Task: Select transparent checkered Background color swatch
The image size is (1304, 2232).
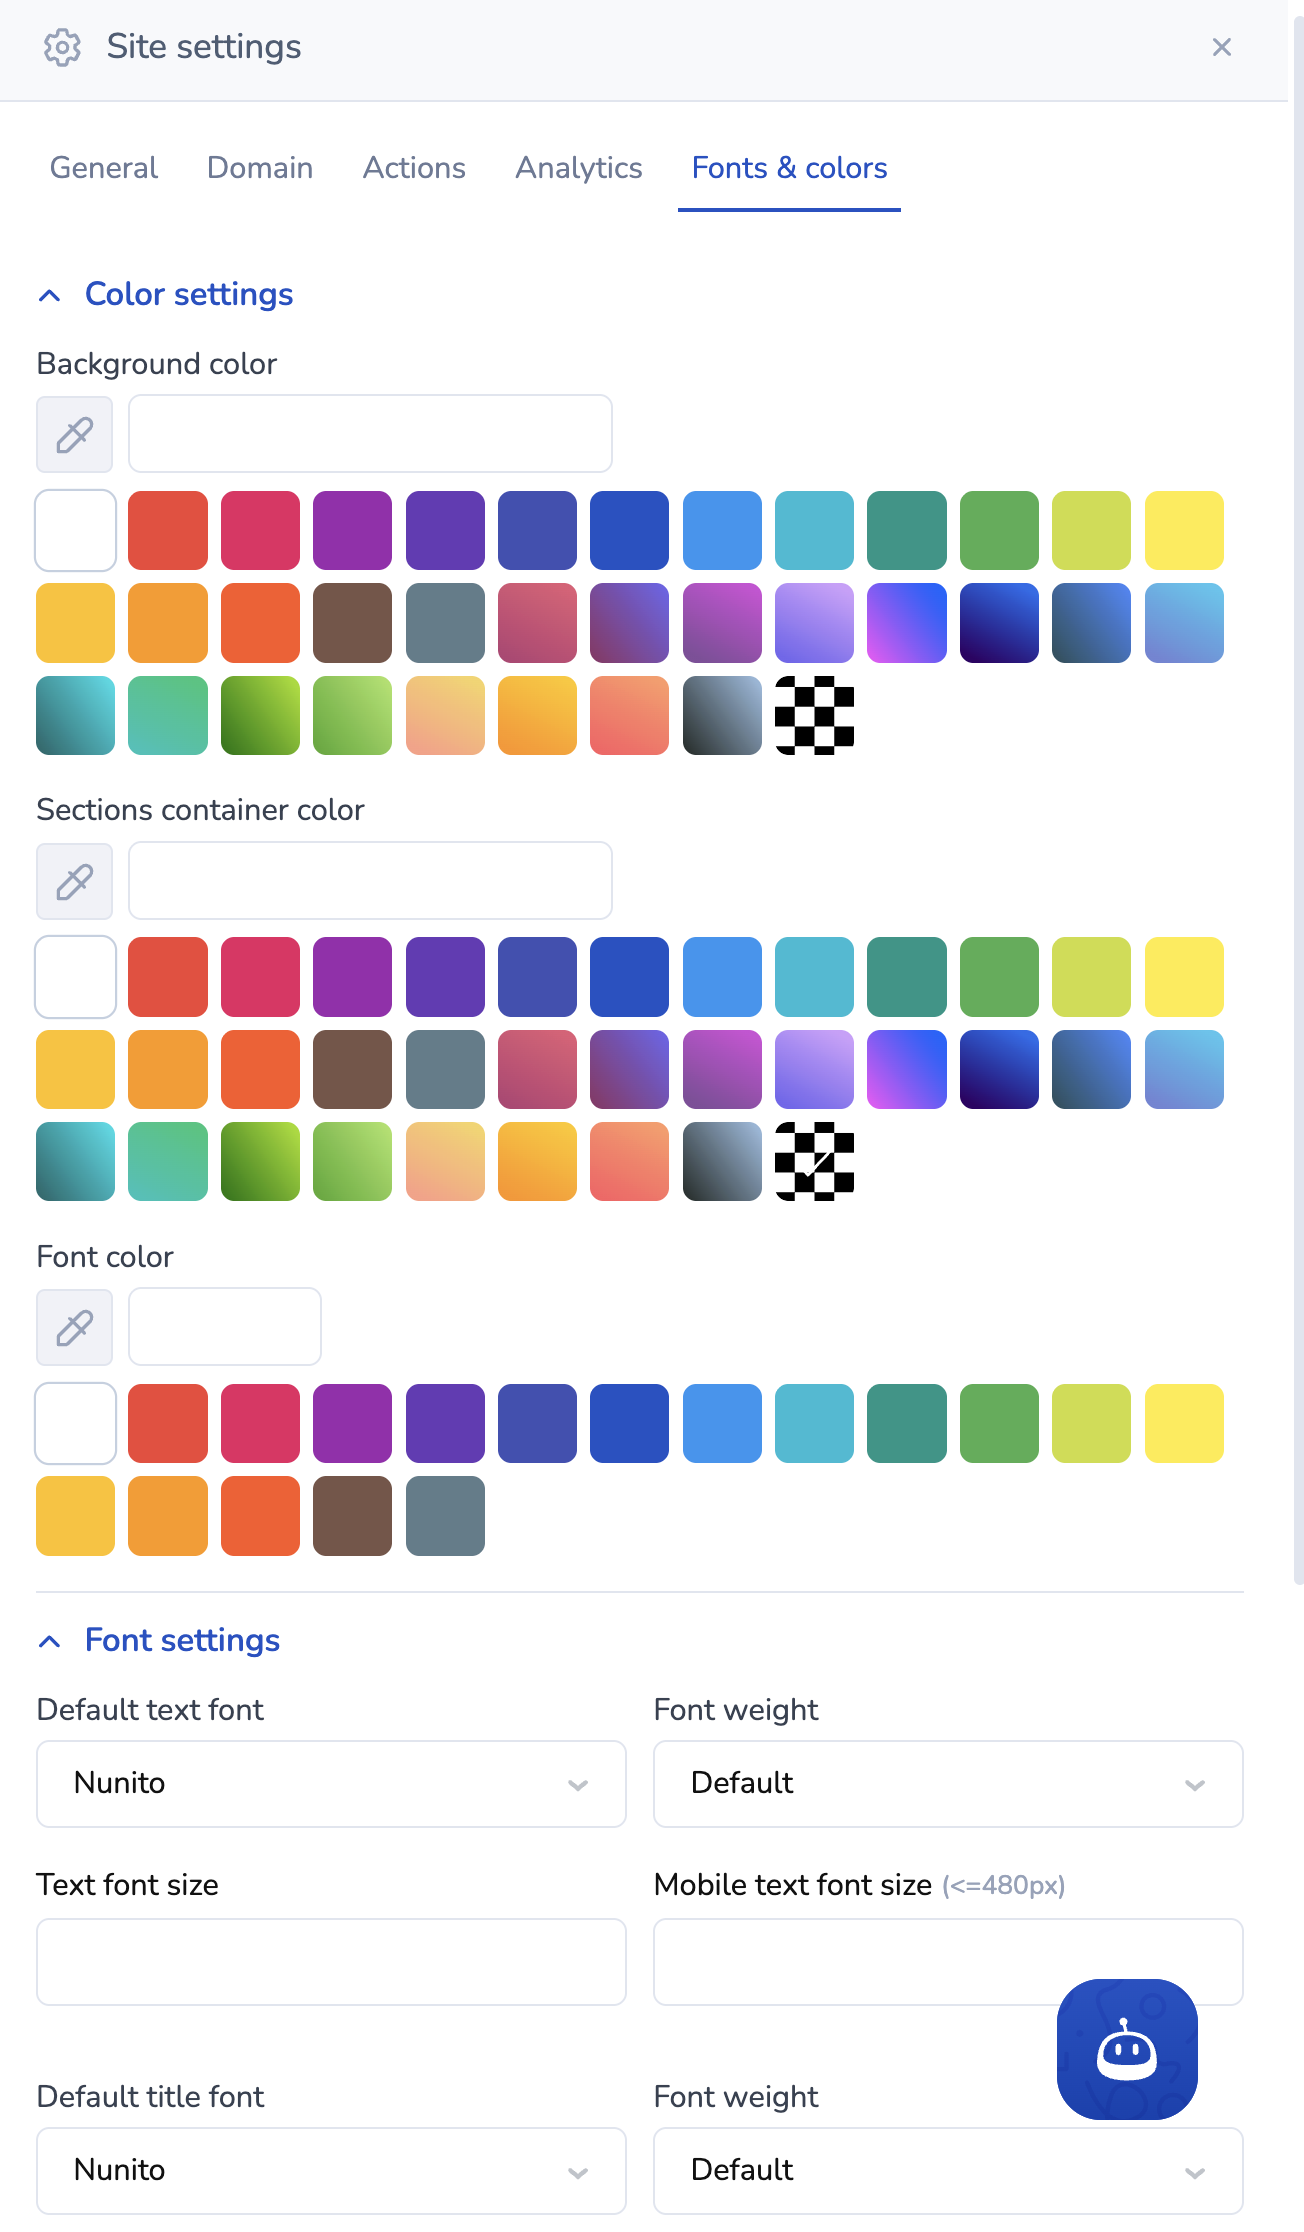Action: tap(814, 716)
